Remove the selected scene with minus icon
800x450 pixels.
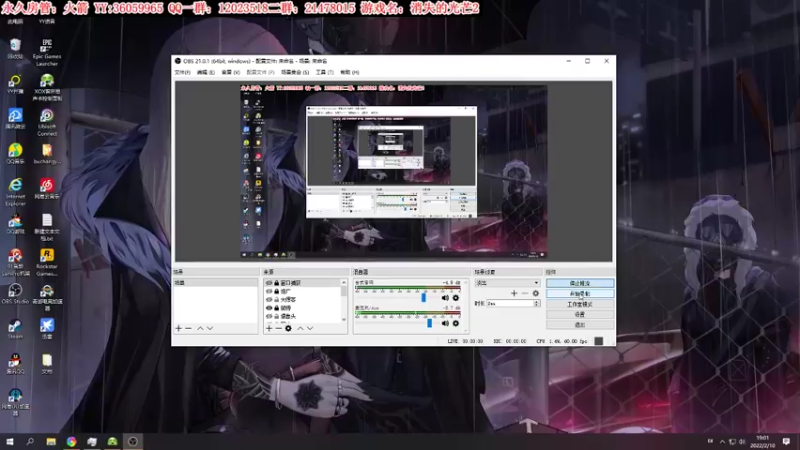188,328
